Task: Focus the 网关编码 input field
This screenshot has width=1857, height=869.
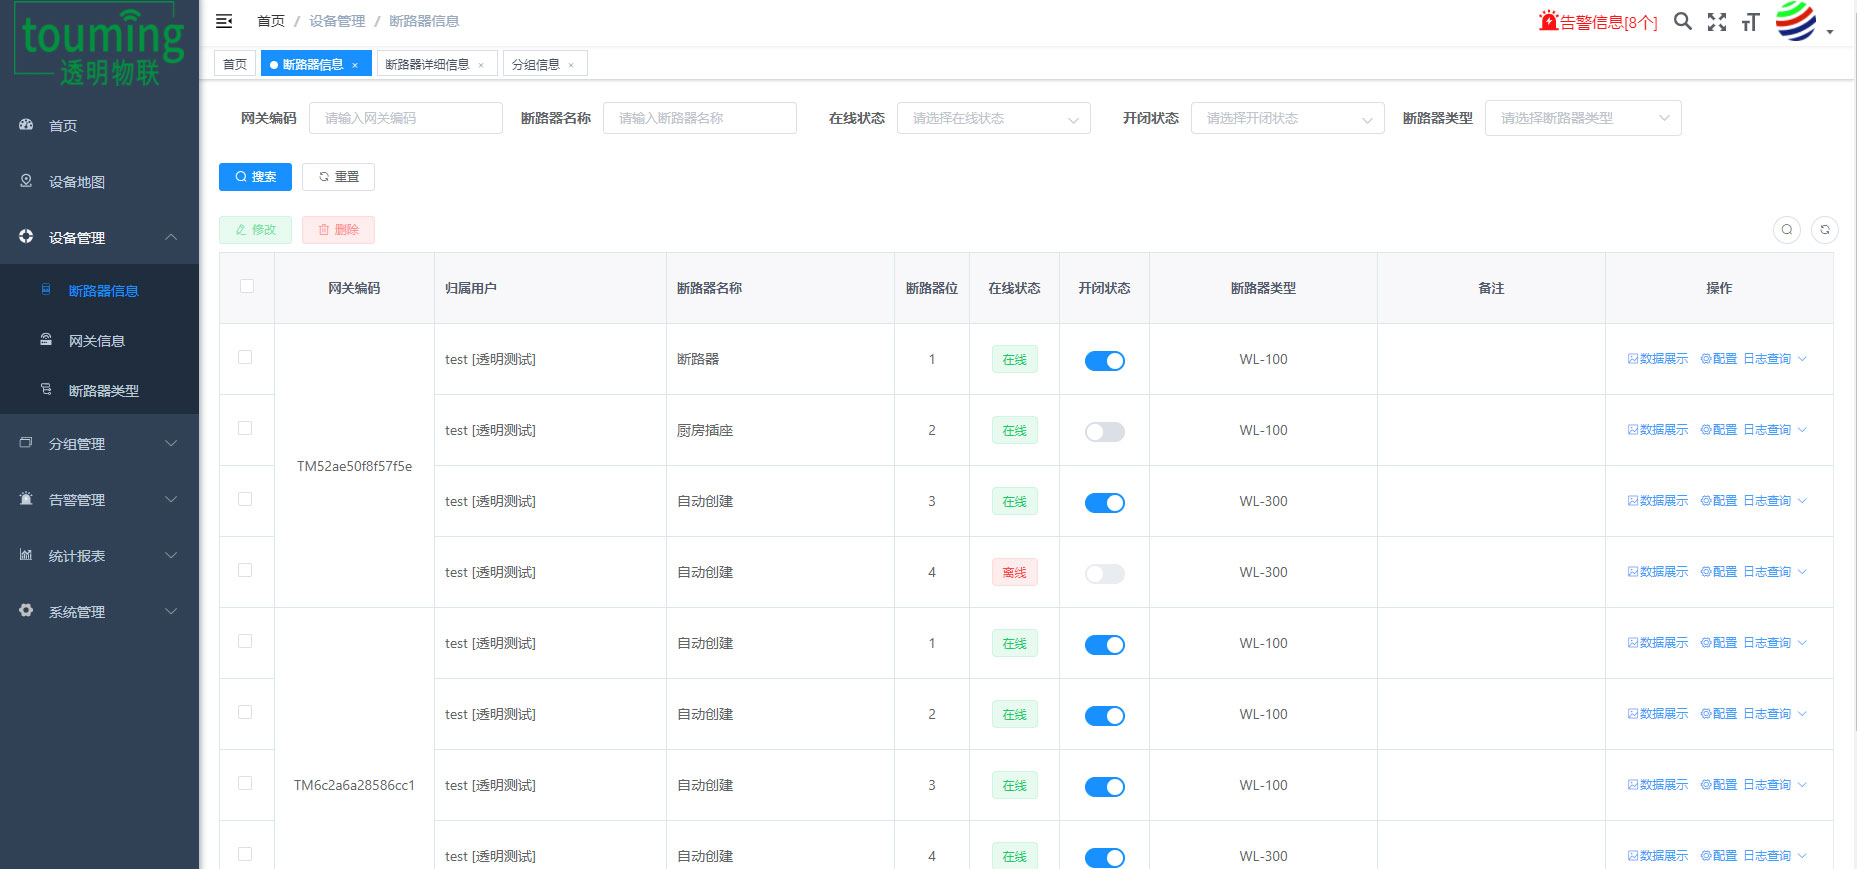Action: click(x=405, y=118)
